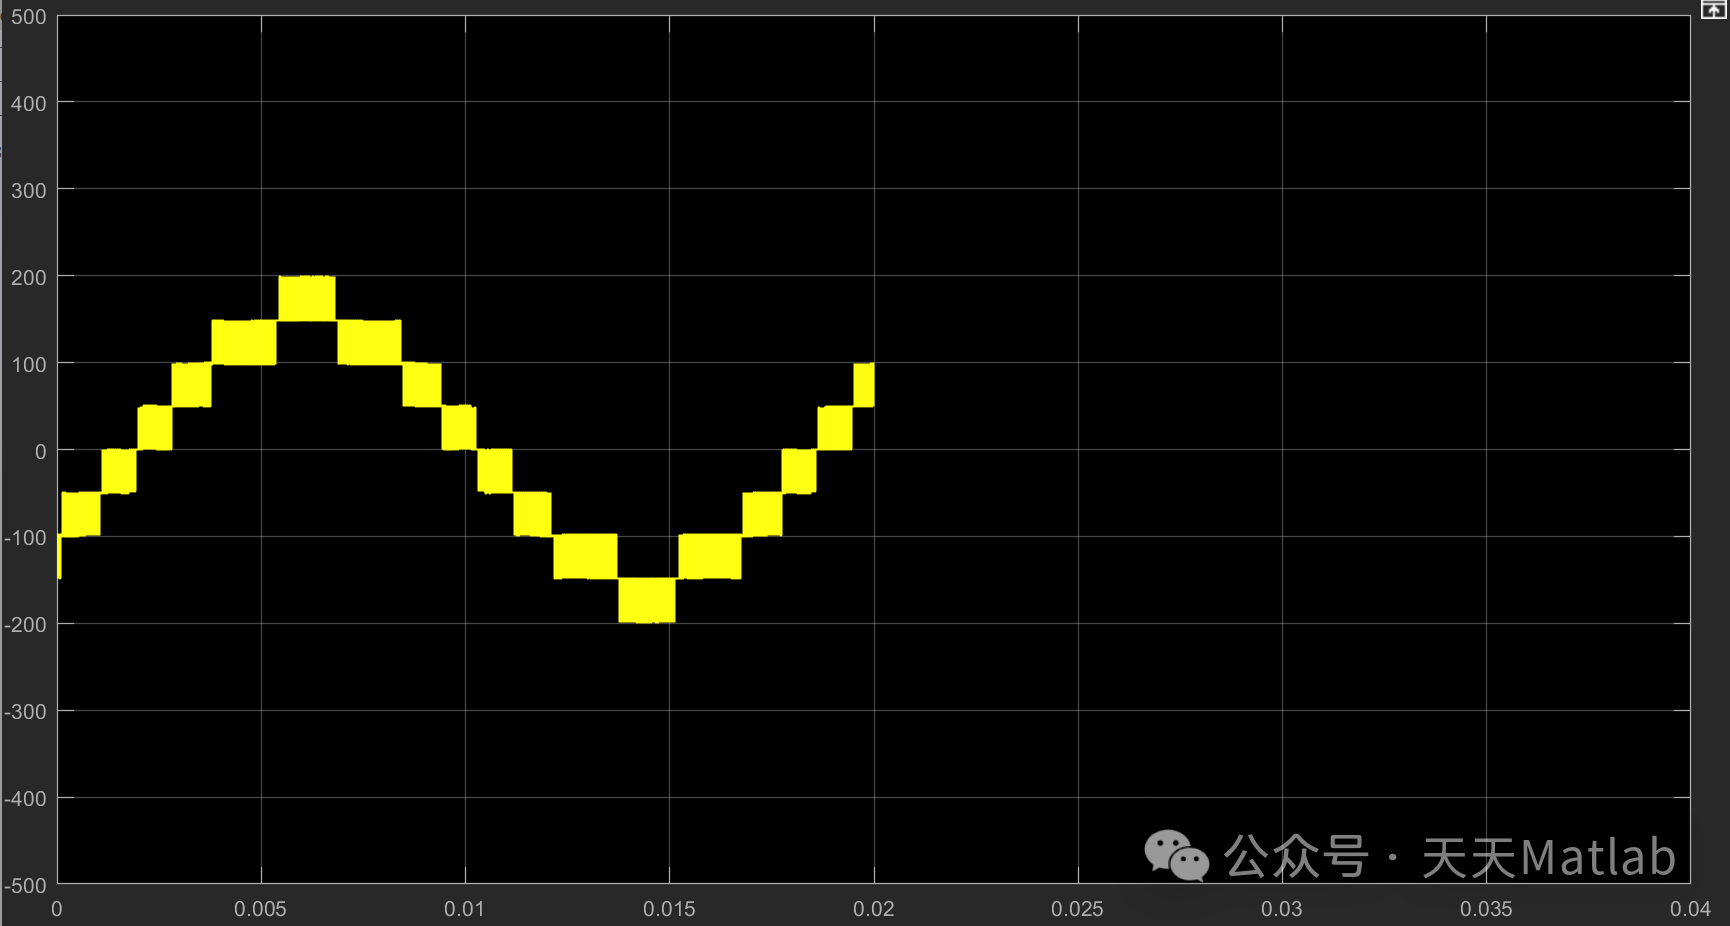This screenshot has width=1730, height=926.
Task: Click the y-axis label -500
Action: 26,886
